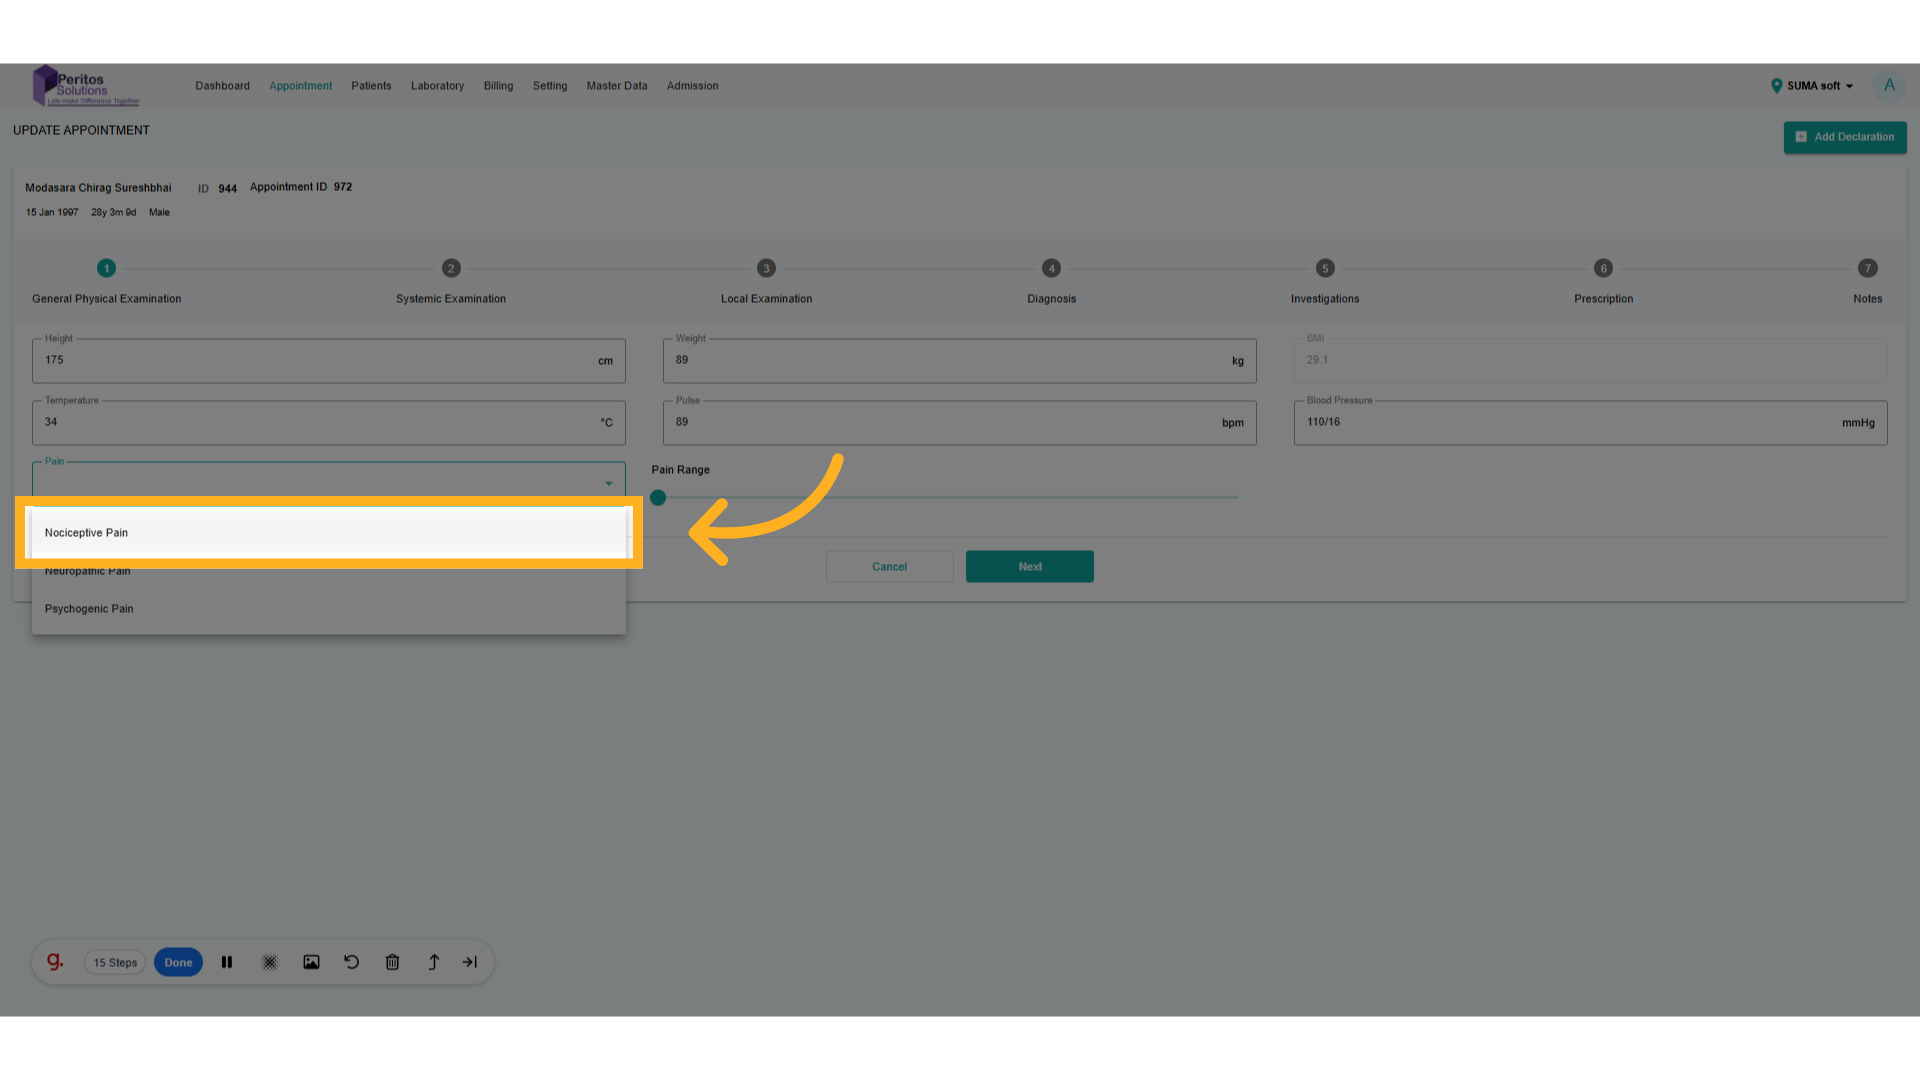Click the upload arrow icon in the toolbar
This screenshot has height=1080, width=1920.
[x=433, y=962]
